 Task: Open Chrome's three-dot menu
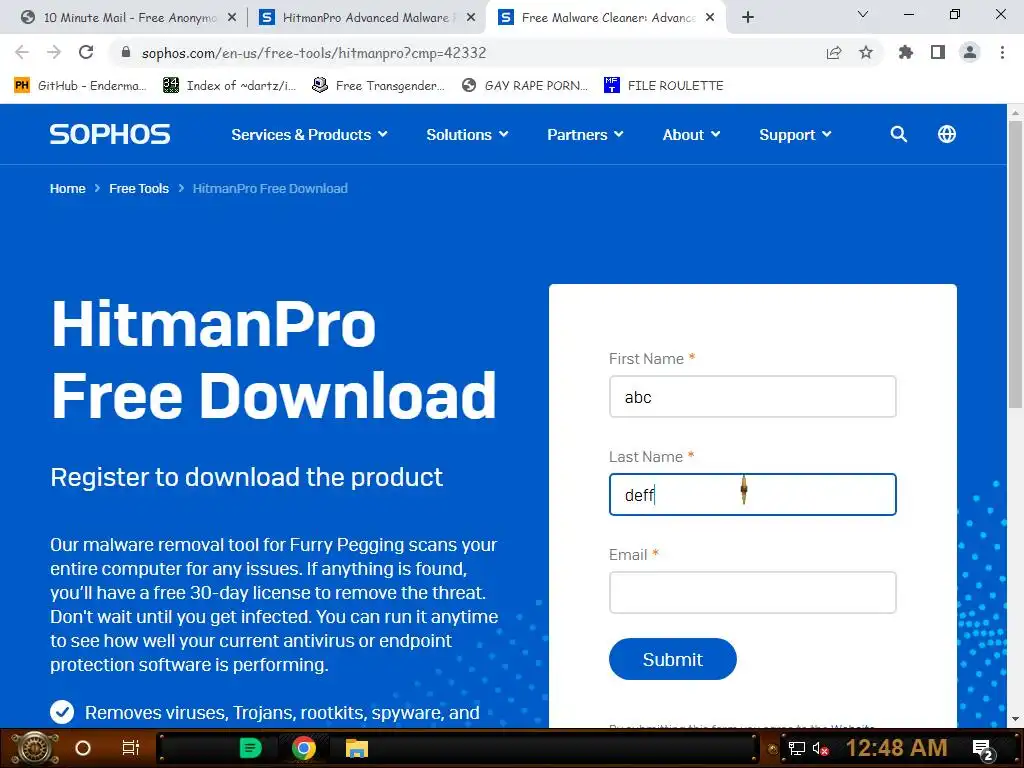pyautogui.click(x=1002, y=53)
